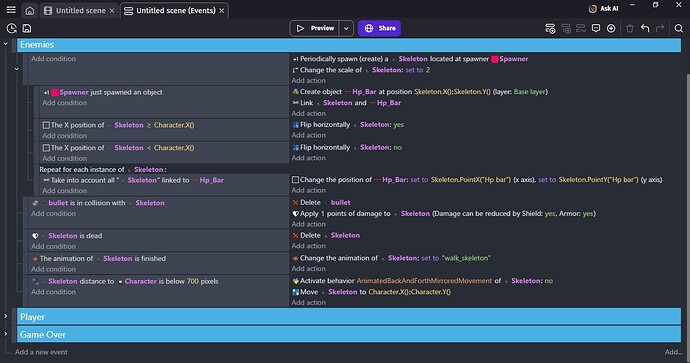Go to the Home tab
The height and width of the screenshot is (363, 690).
[29, 10]
